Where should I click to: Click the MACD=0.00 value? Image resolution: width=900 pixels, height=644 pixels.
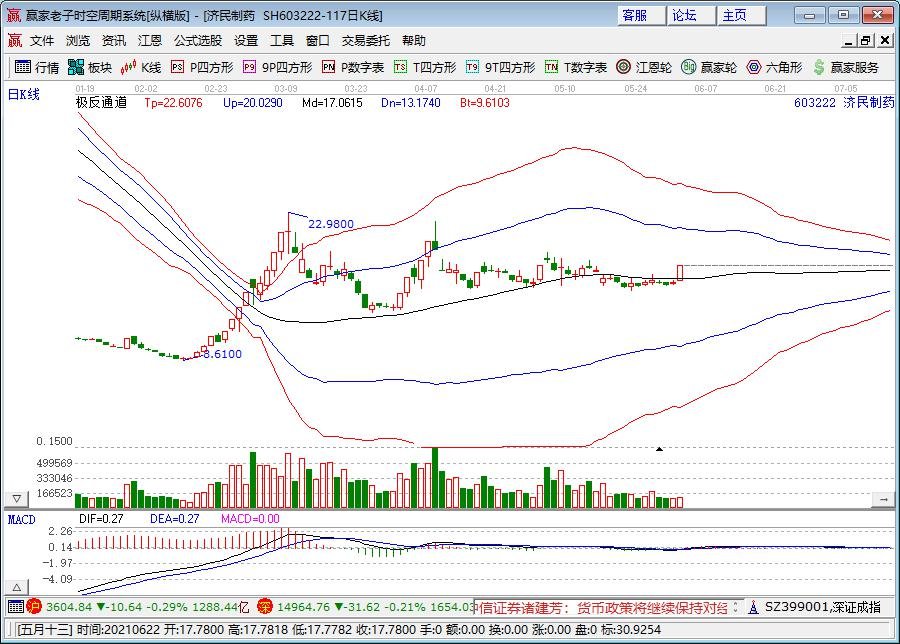click(x=250, y=519)
